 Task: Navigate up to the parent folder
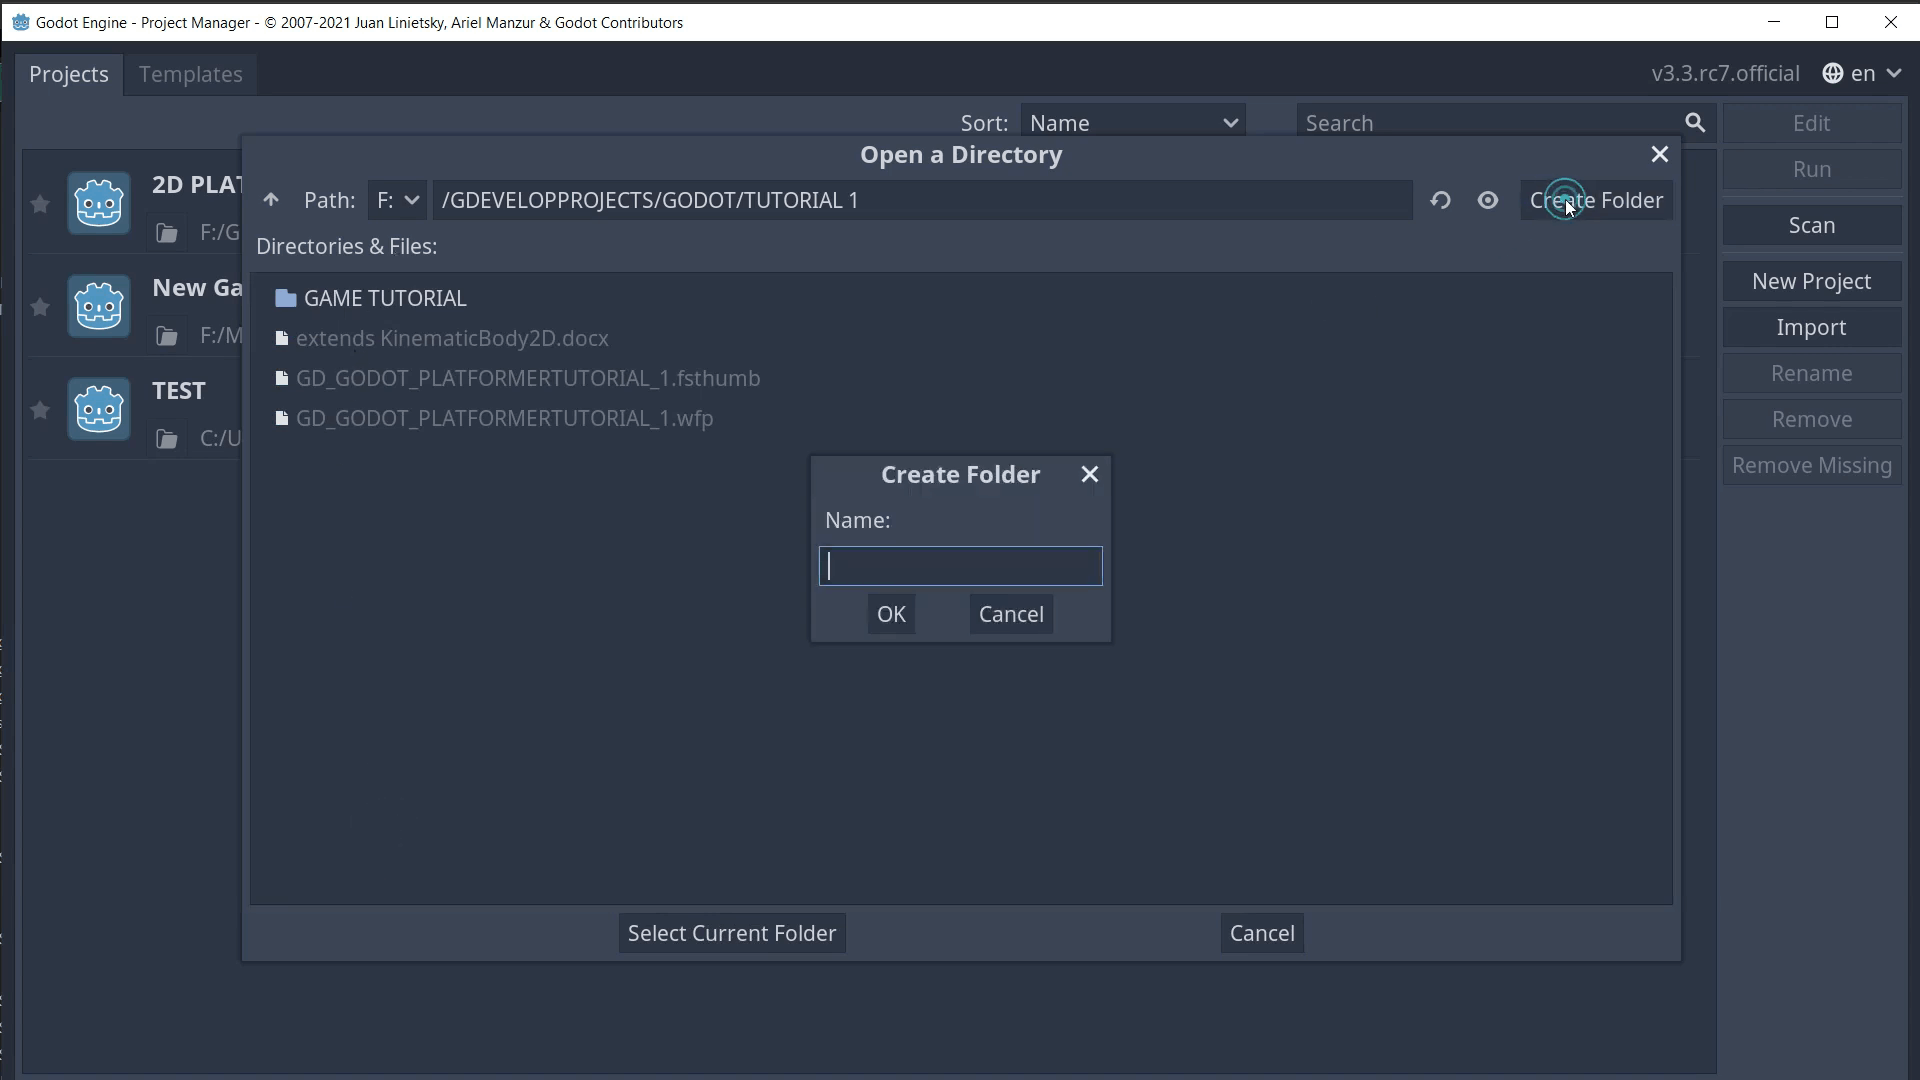[x=271, y=200]
